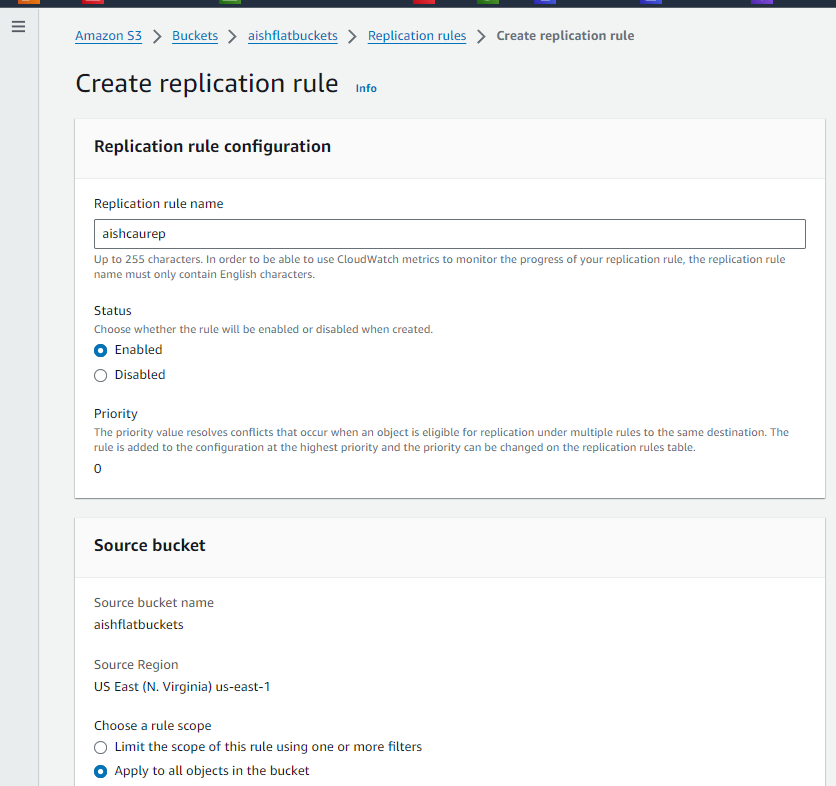Click source bucket name aishflatbuckets value
Viewport: 836px width, 786px height.
point(139,624)
